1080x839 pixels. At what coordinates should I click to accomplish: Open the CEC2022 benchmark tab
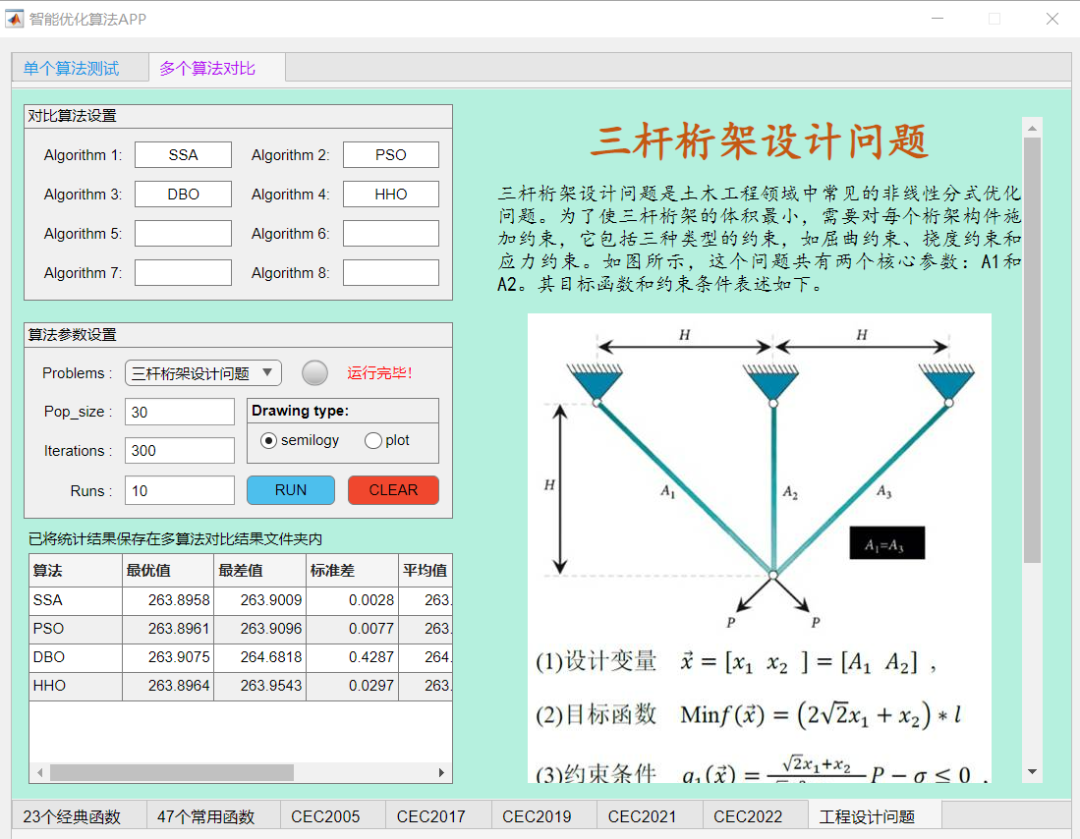(752, 816)
